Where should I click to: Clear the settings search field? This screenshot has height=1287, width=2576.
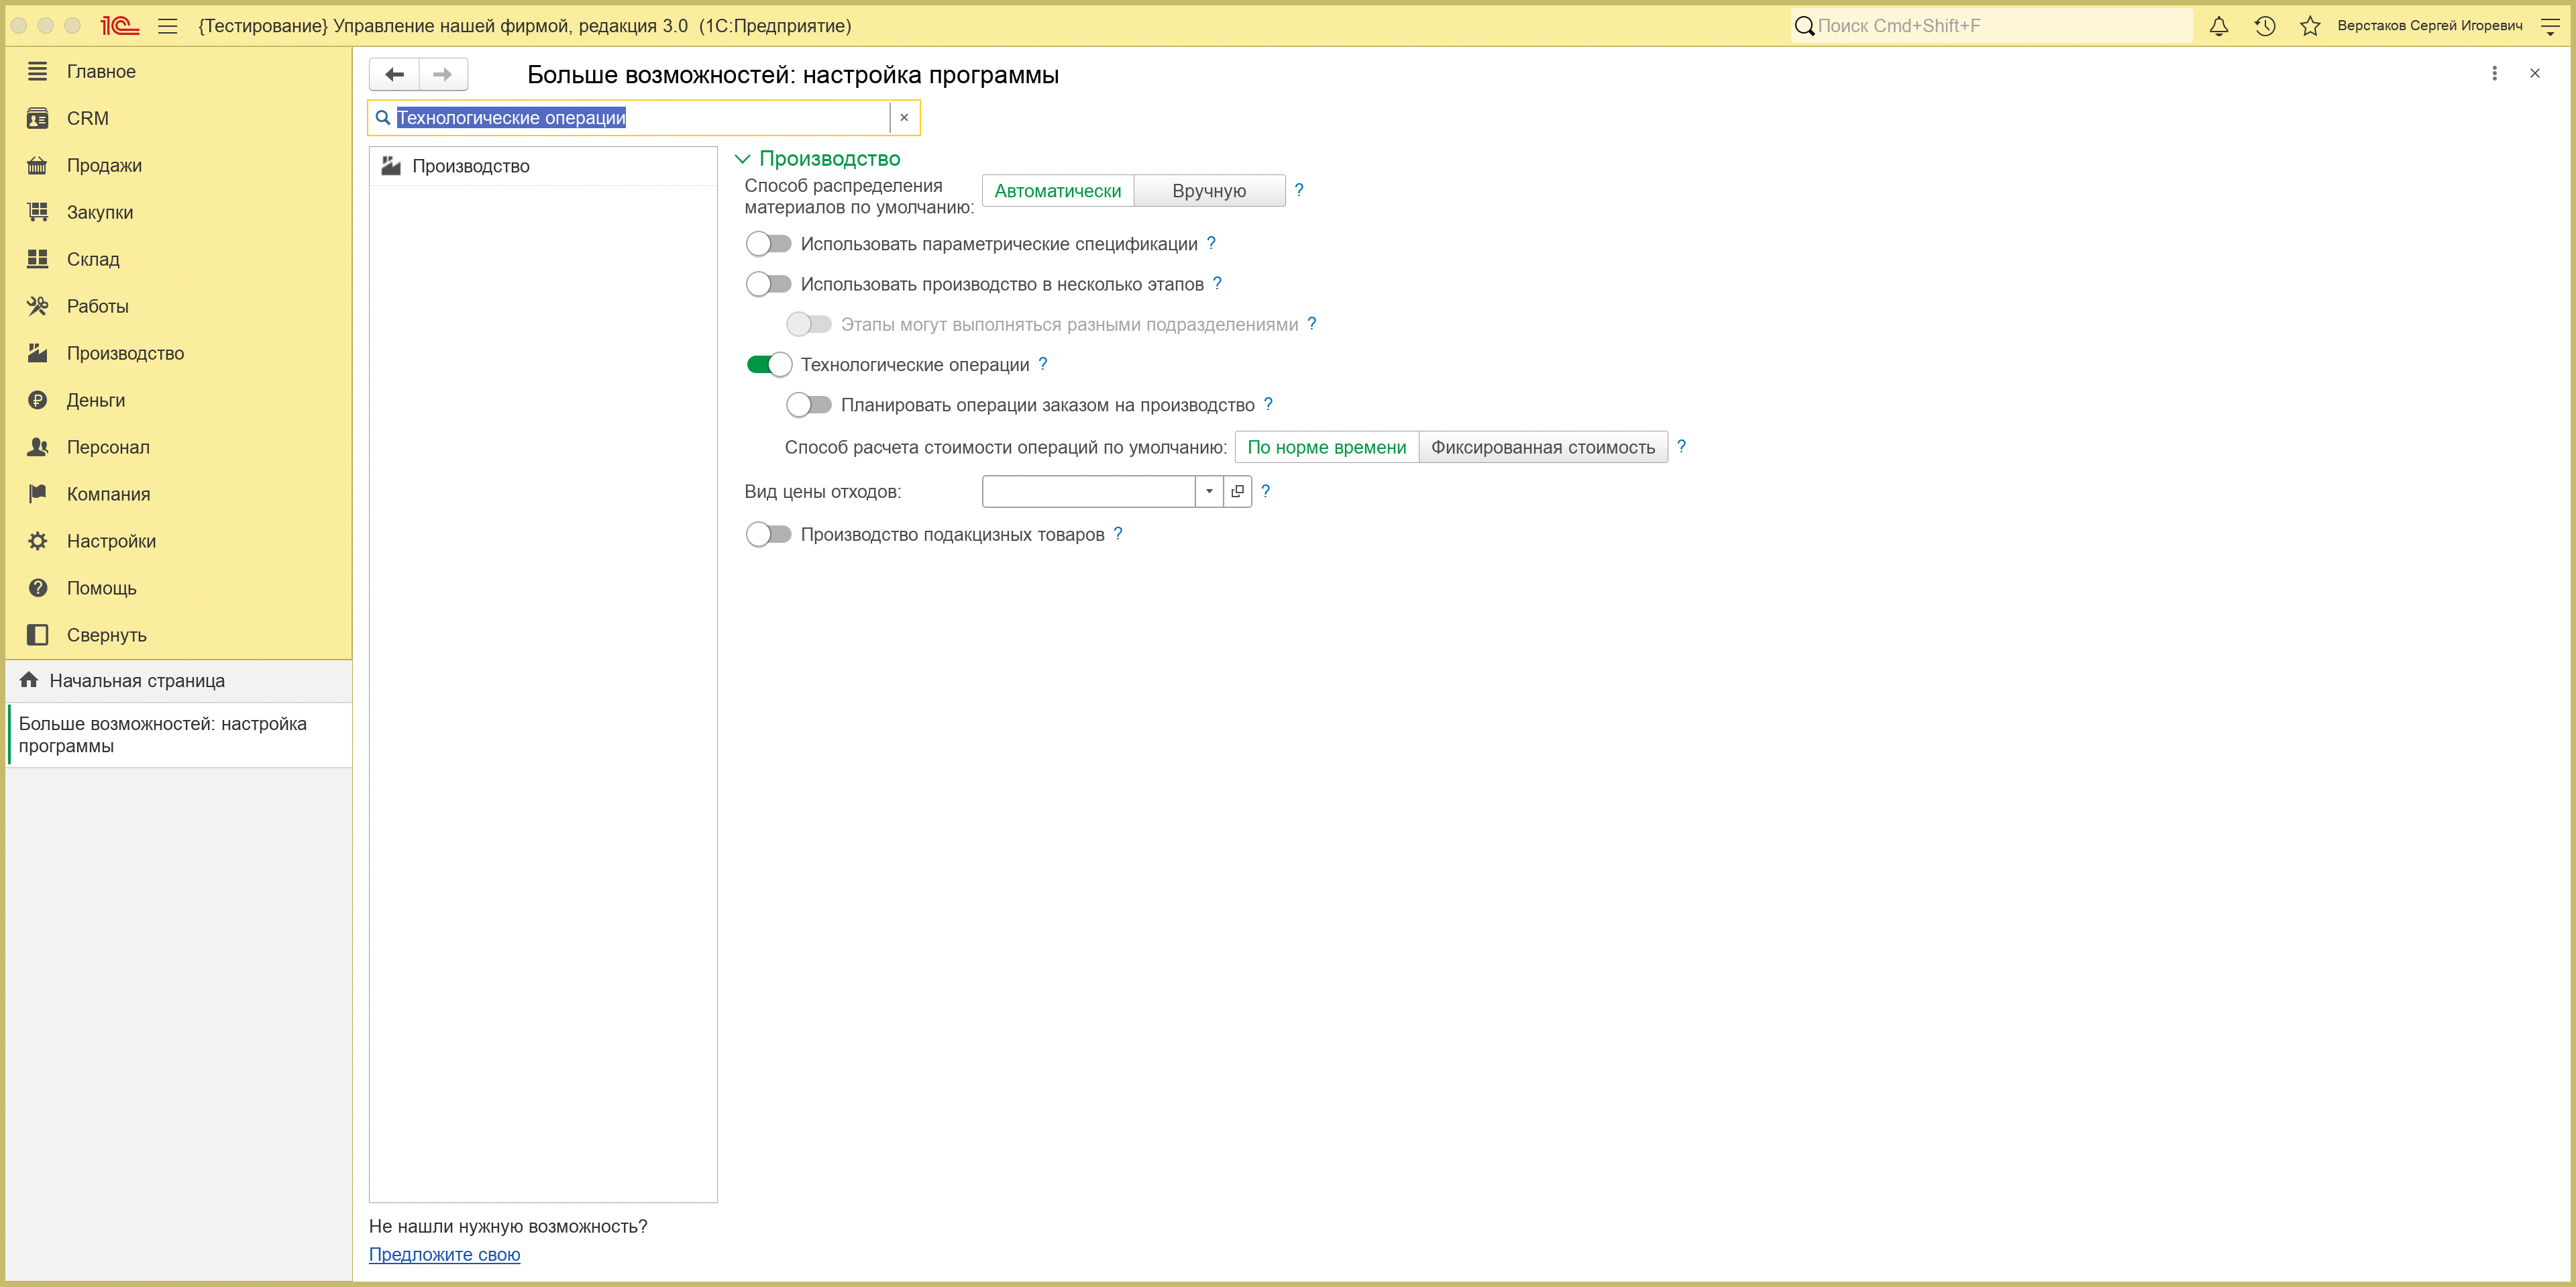(904, 118)
